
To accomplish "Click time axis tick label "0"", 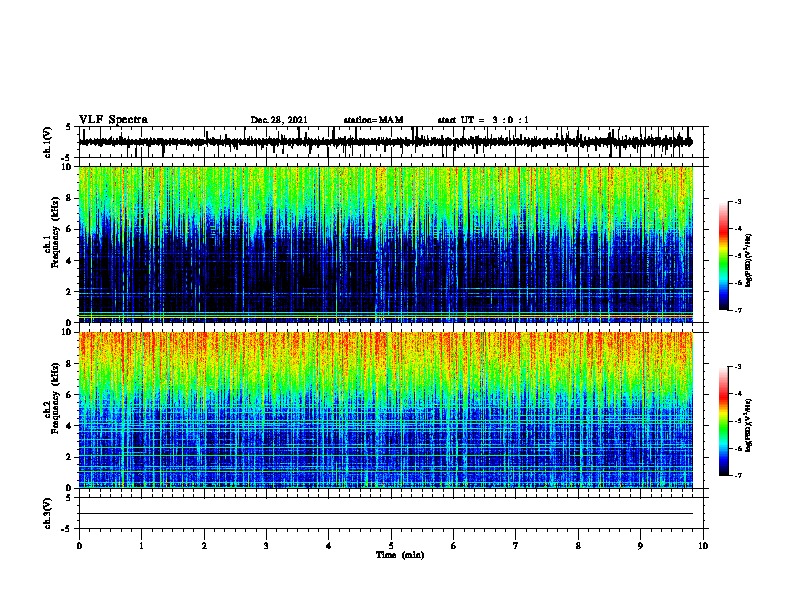I will pos(79,546).
